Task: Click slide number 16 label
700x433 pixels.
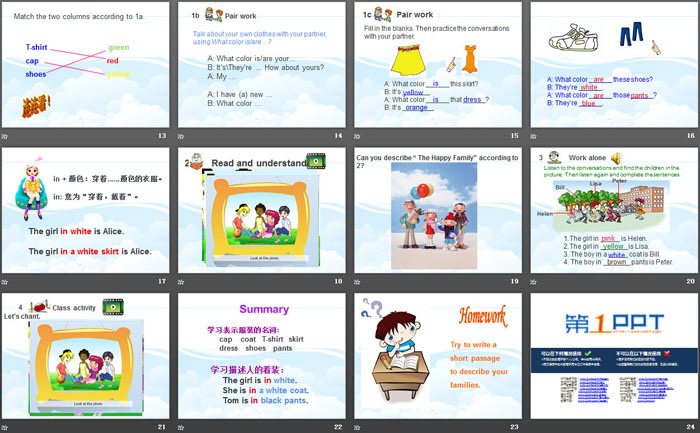Action: (x=691, y=136)
